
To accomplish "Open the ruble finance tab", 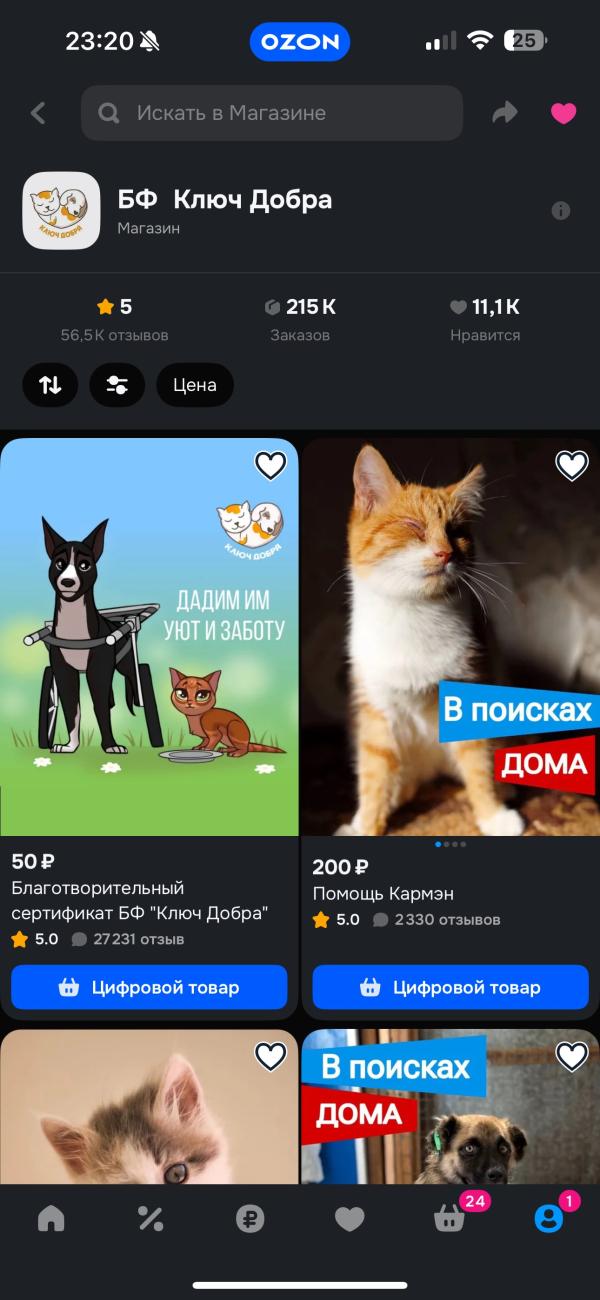I will click(250, 1218).
